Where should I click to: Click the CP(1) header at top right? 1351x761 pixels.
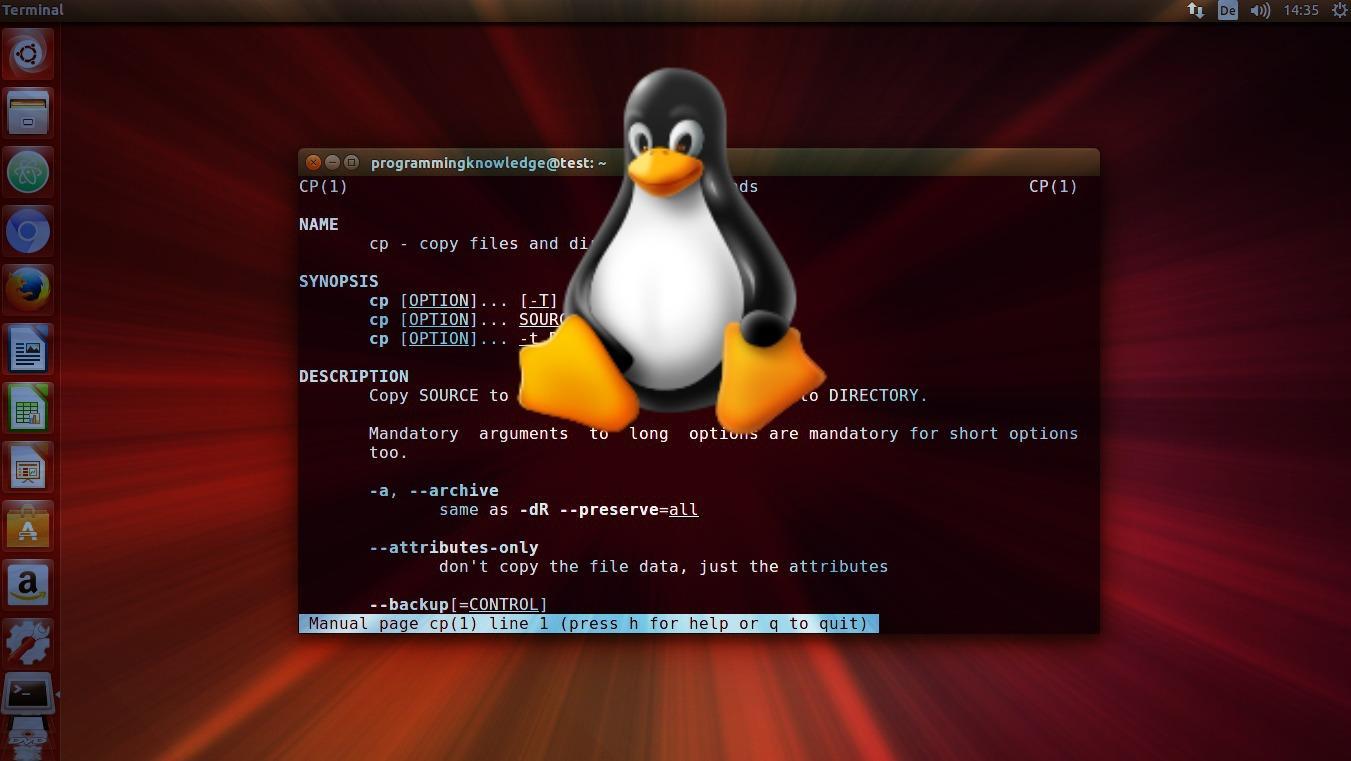[1053, 186]
